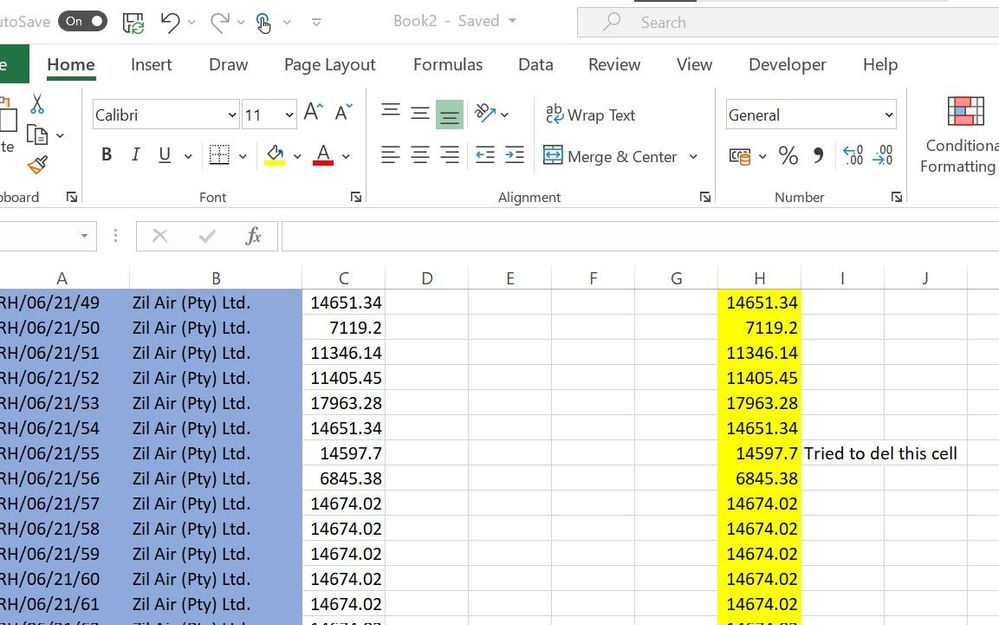Apply the Percent Style format
Screen dimensions: 999x625
point(787,157)
